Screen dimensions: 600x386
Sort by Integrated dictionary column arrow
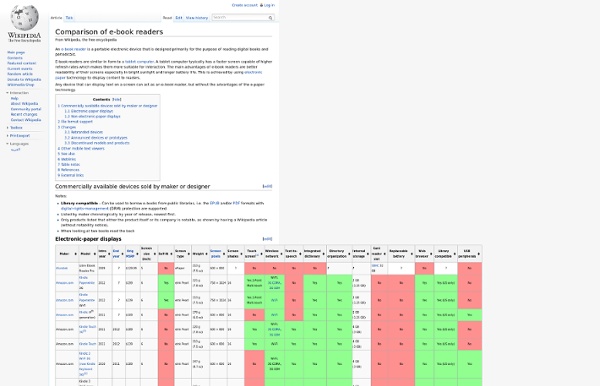(323, 254)
